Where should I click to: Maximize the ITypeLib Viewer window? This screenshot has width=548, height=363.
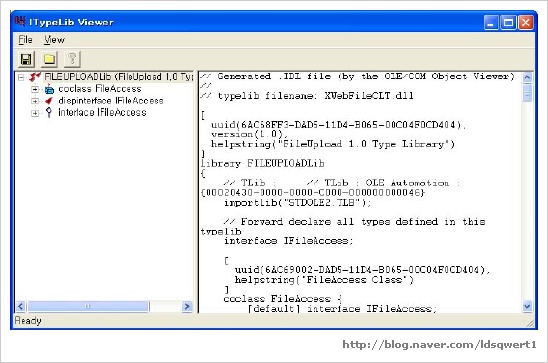click(508, 23)
